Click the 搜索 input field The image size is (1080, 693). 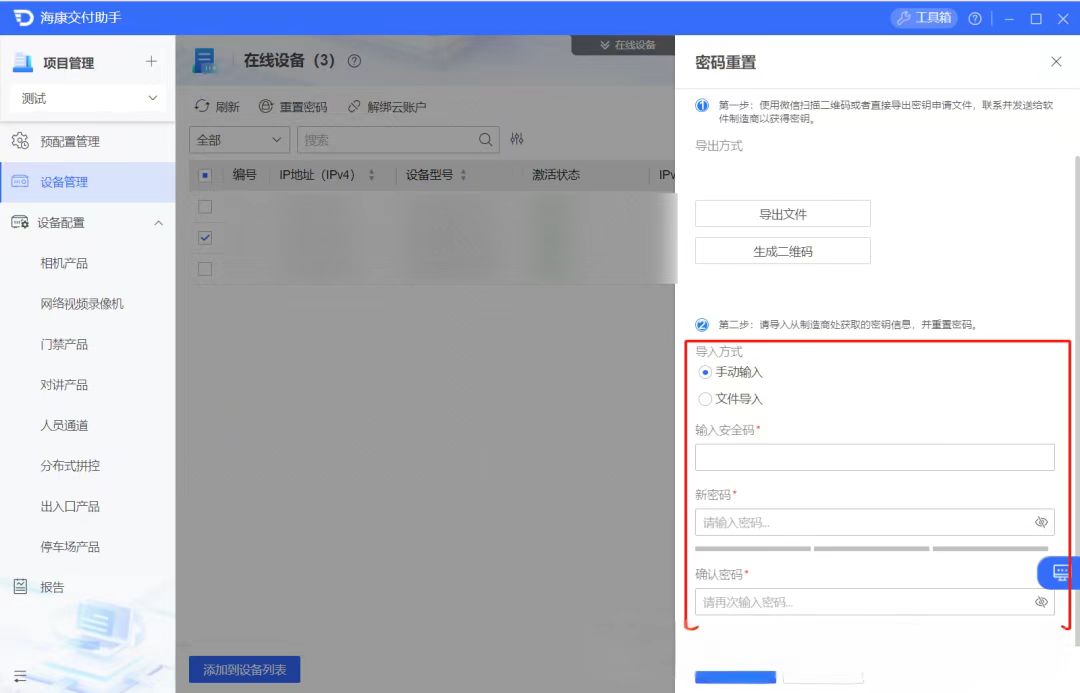387,140
